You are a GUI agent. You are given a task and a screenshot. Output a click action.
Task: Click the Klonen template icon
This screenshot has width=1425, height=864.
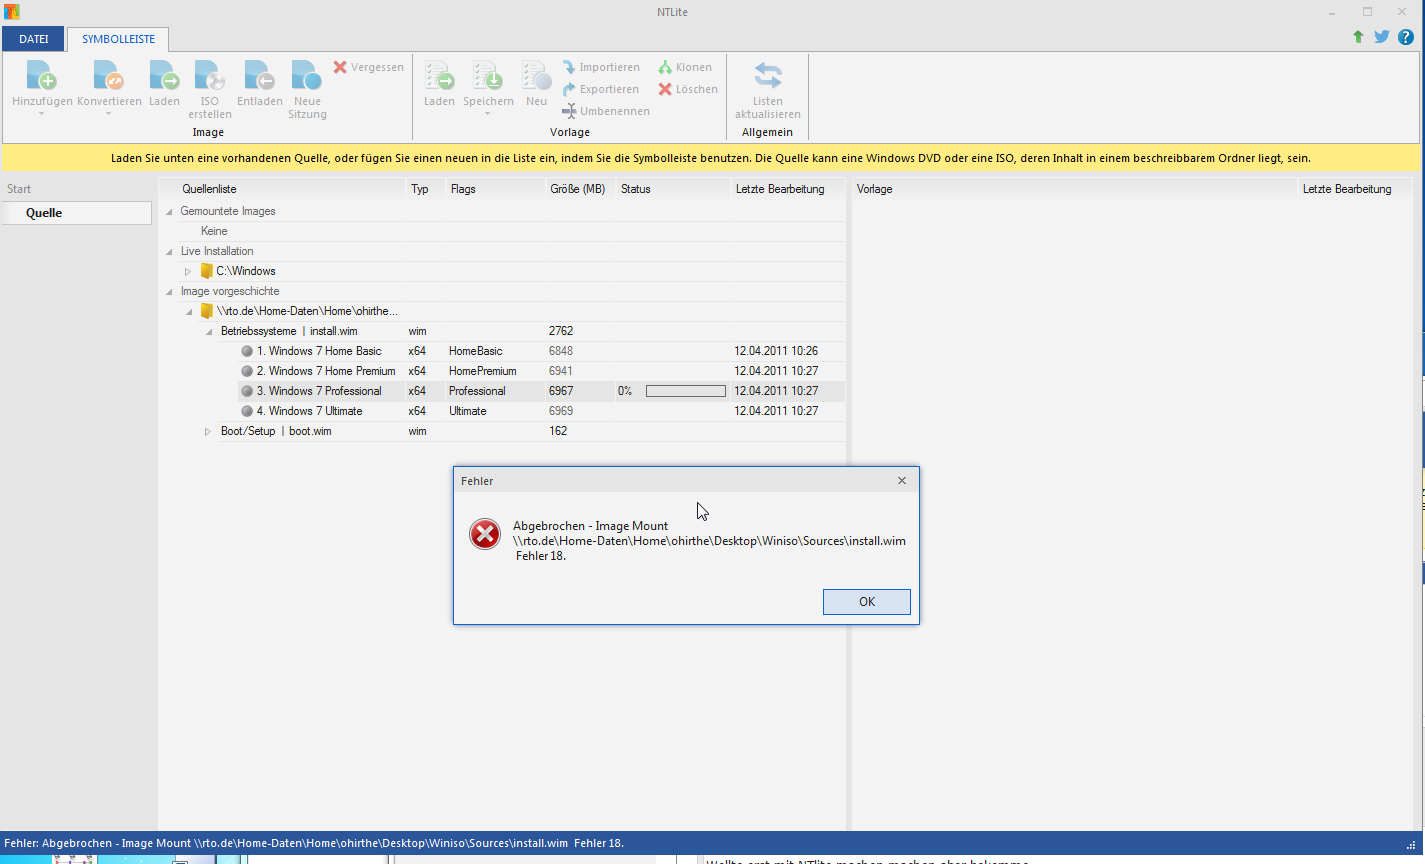click(x=665, y=67)
